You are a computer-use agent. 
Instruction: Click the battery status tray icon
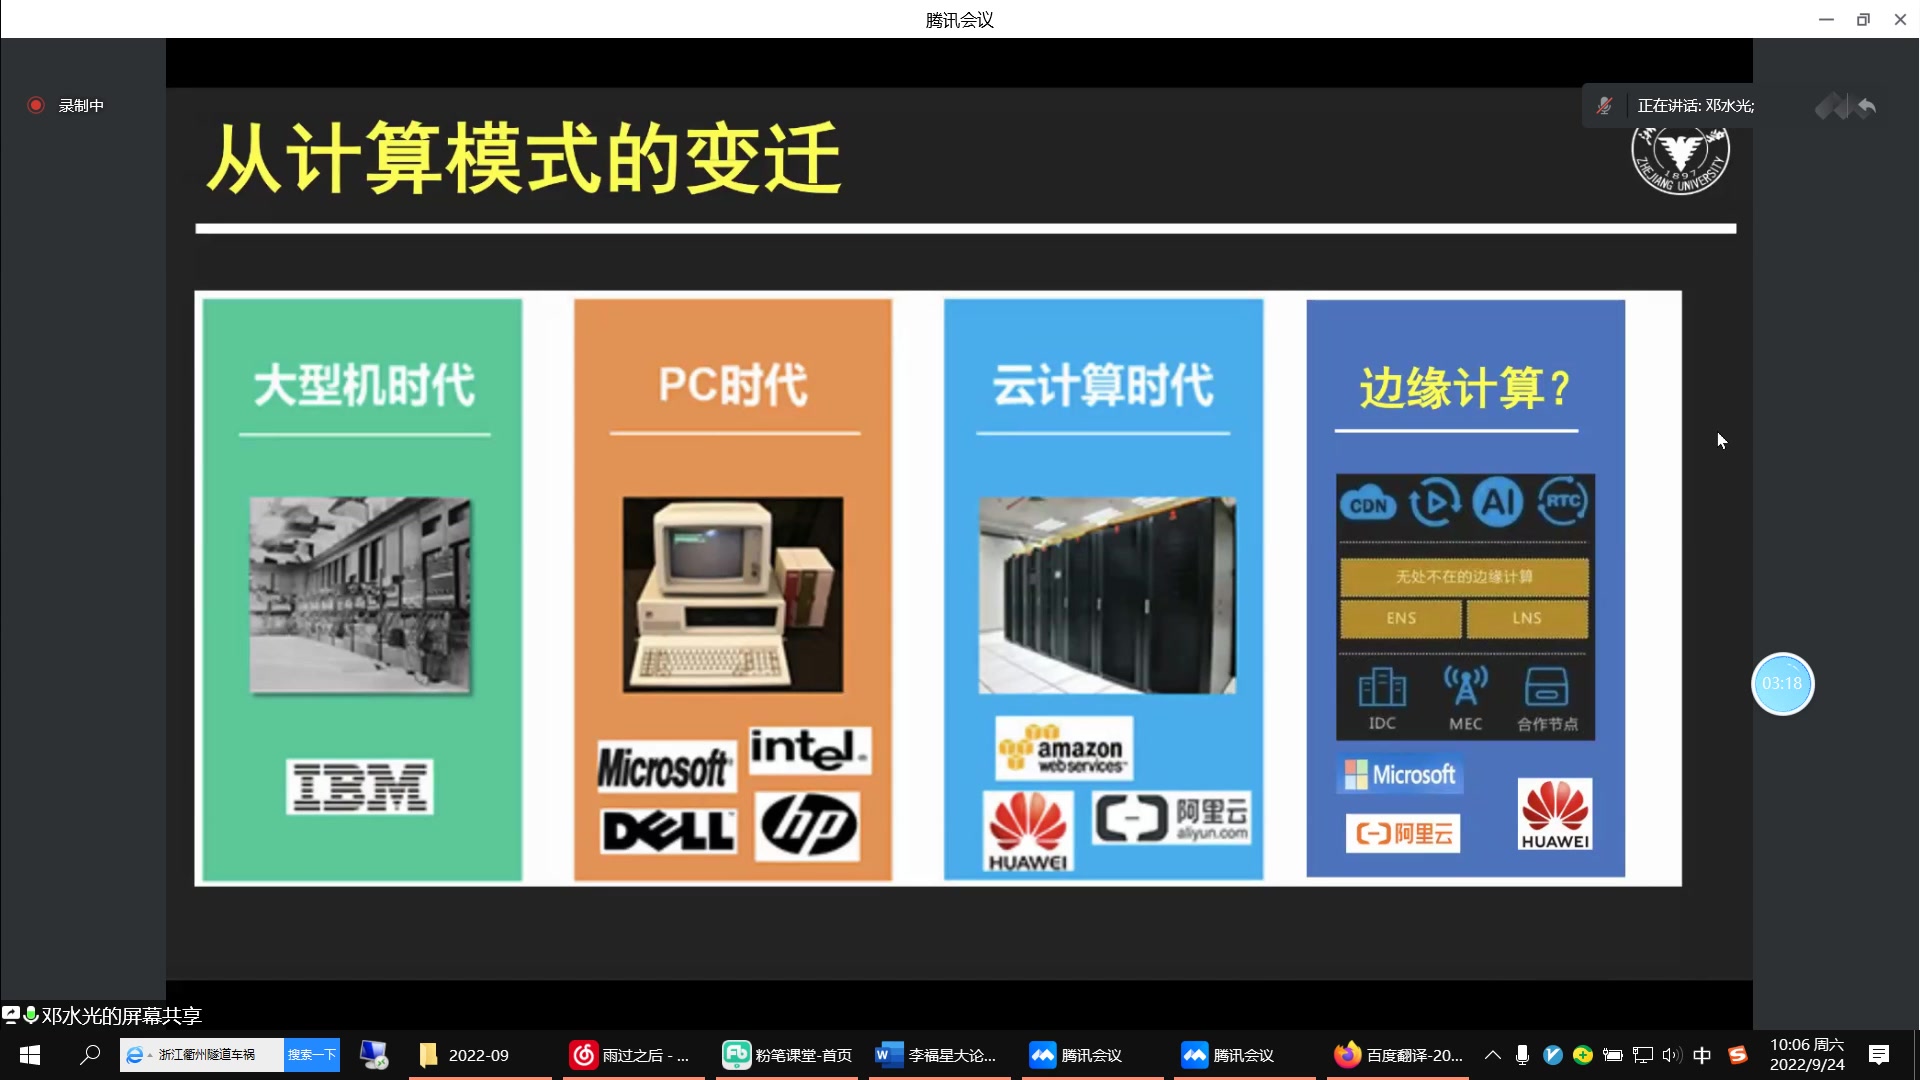coord(1613,1055)
